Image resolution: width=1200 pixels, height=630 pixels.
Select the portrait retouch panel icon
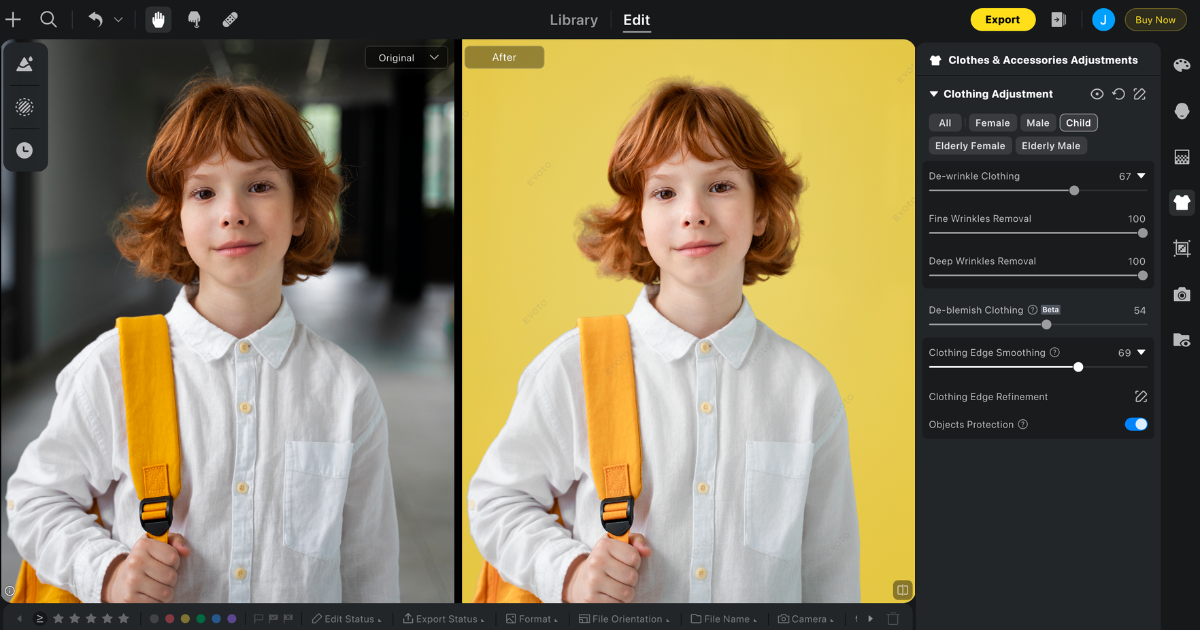click(1182, 109)
